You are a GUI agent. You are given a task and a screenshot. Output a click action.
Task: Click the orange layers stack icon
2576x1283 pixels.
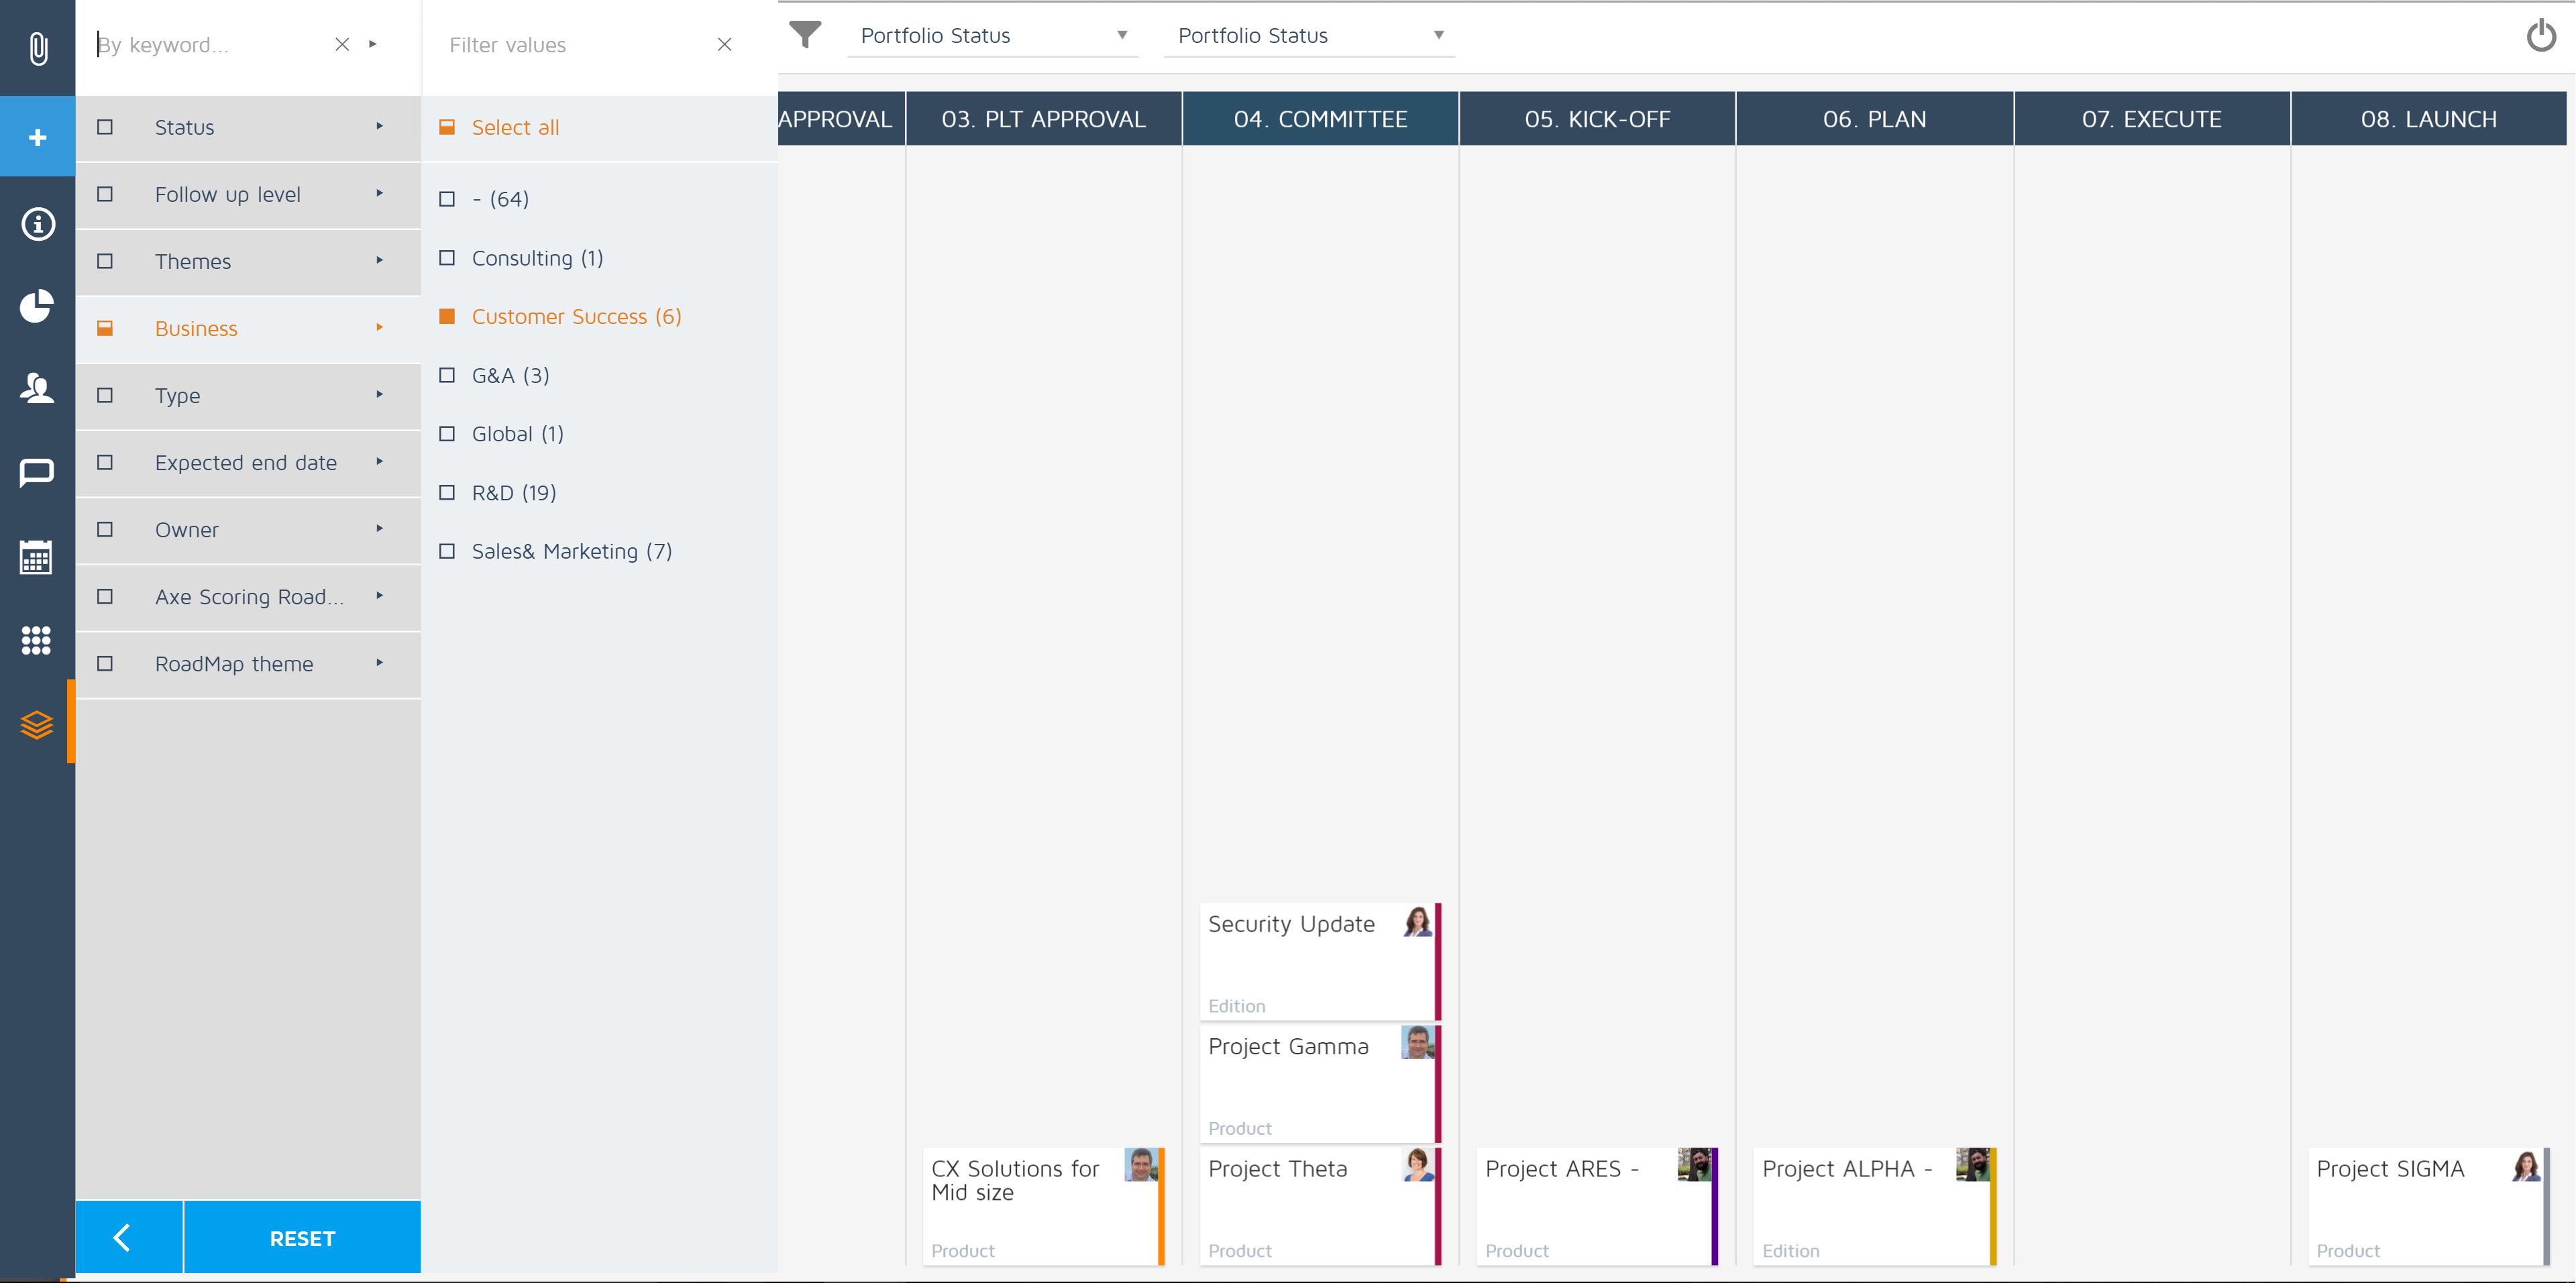tap(37, 724)
